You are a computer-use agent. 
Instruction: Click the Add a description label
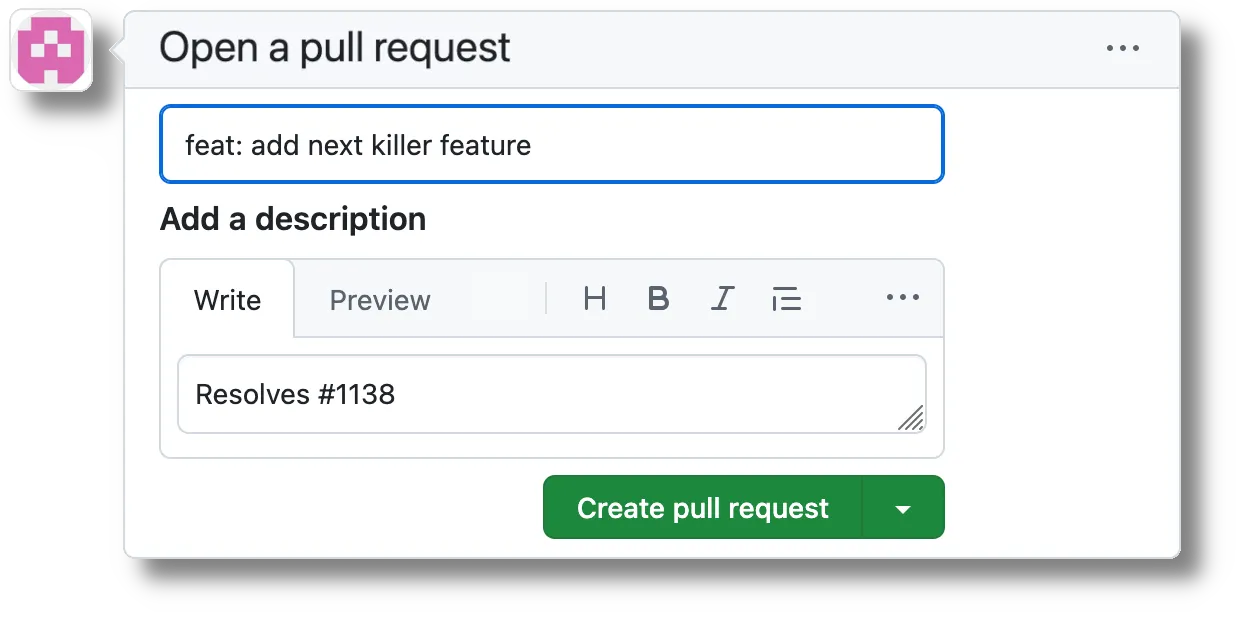coord(293,219)
